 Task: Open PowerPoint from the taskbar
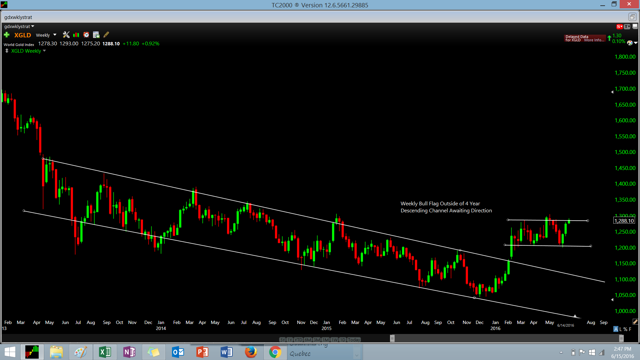pyautogui.click(x=202, y=352)
